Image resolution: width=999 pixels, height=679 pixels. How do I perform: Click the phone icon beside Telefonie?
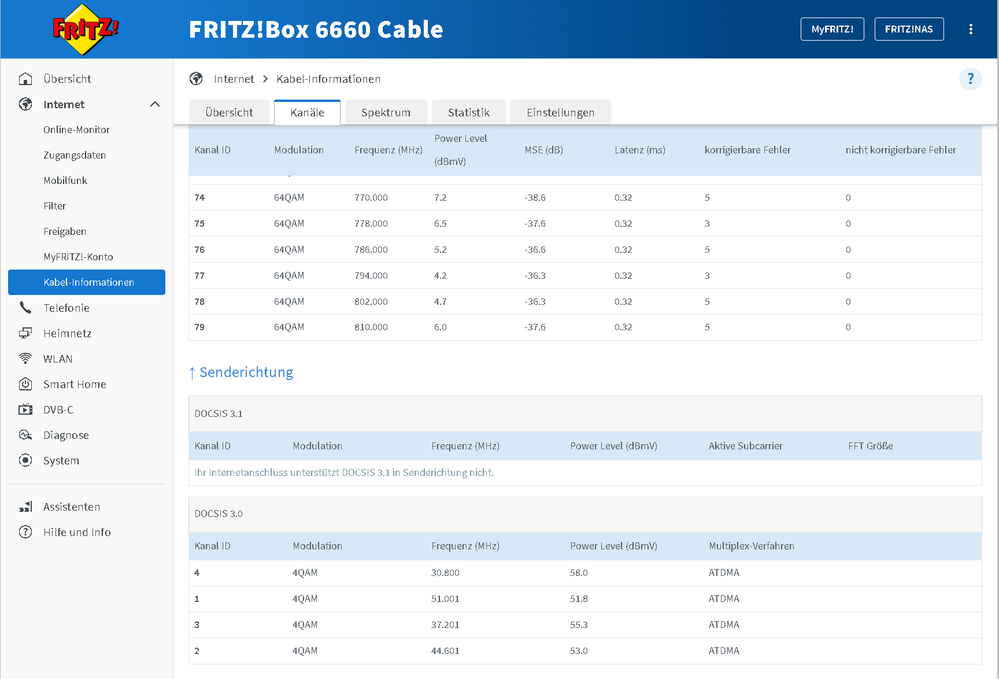[25, 308]
